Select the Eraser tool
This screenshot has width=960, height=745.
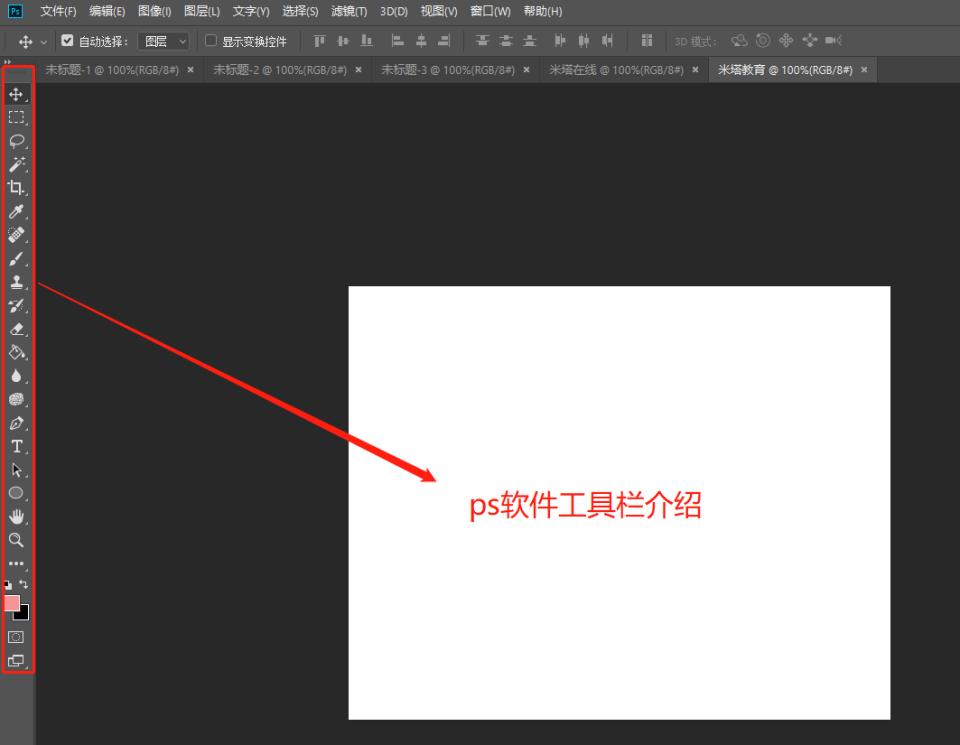tap(16, 330)
